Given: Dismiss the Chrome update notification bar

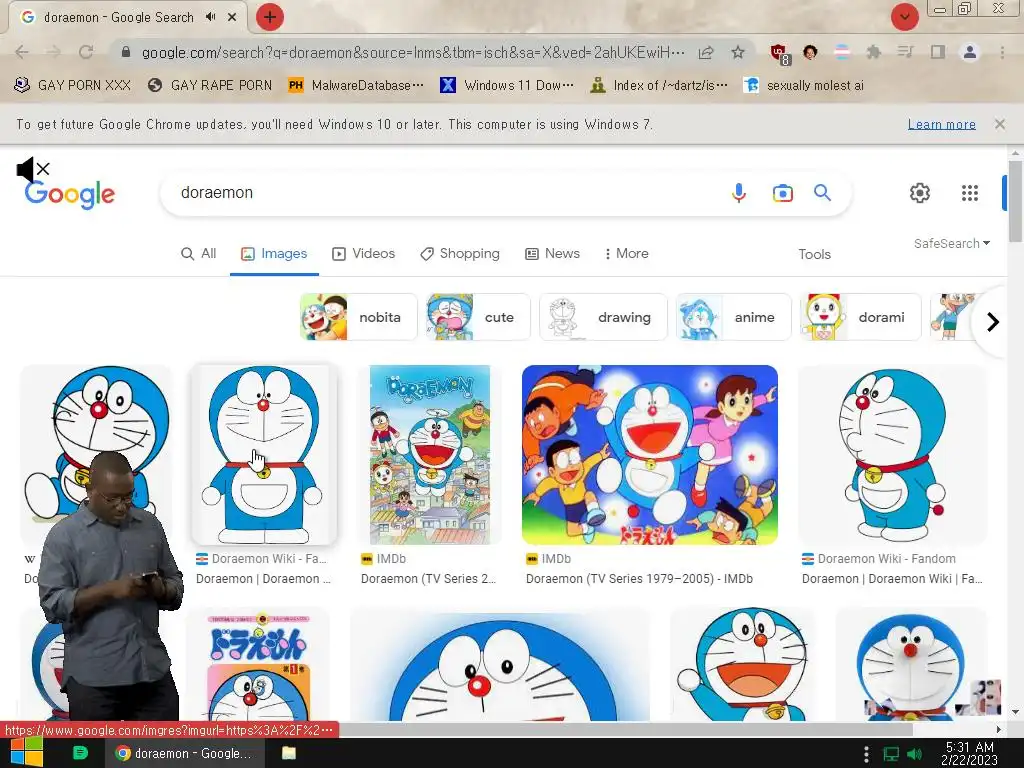Looking at the screenshot, I should (x=1000, y=124).
